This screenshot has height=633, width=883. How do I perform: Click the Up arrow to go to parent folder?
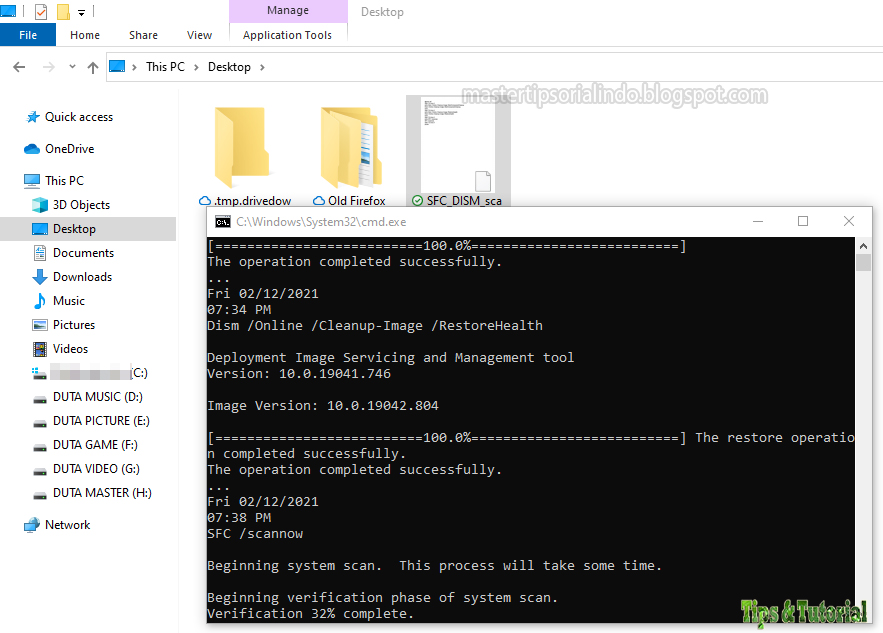point(93,66)
